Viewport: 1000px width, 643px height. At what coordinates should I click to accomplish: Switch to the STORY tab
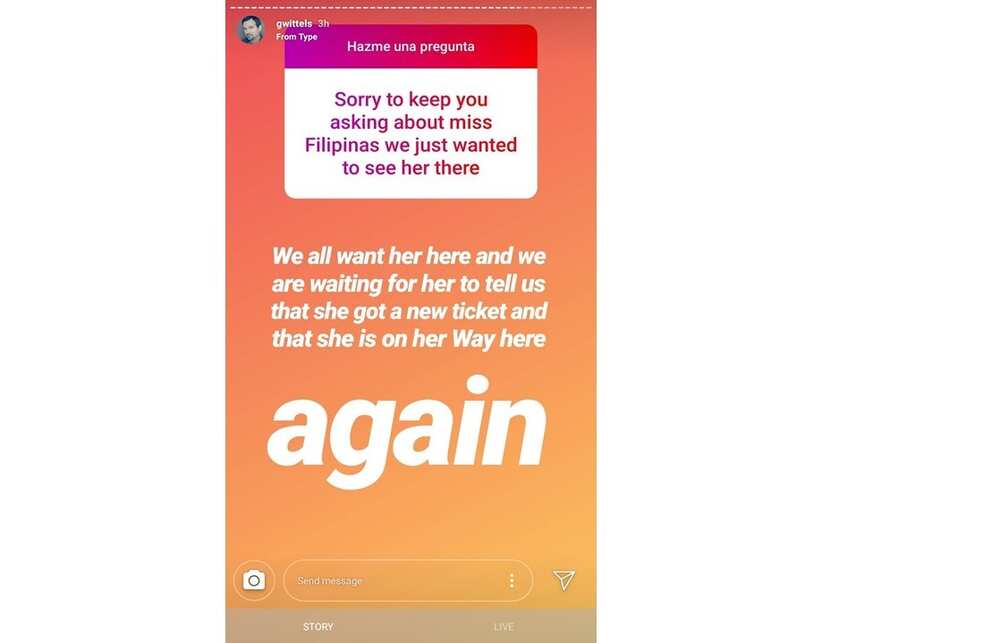pos(318,627)
